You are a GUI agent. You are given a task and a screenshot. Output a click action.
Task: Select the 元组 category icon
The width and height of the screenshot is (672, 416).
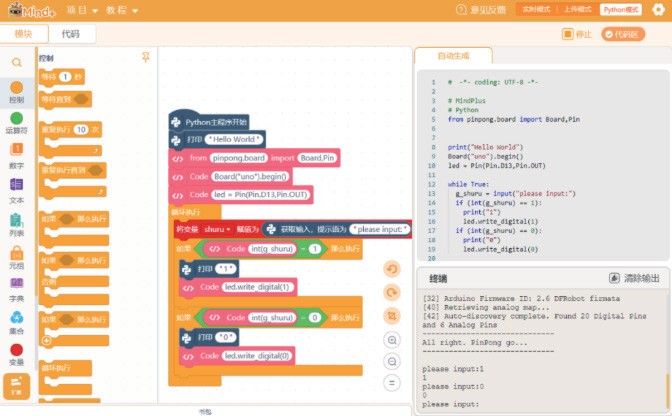click(16, 253)
